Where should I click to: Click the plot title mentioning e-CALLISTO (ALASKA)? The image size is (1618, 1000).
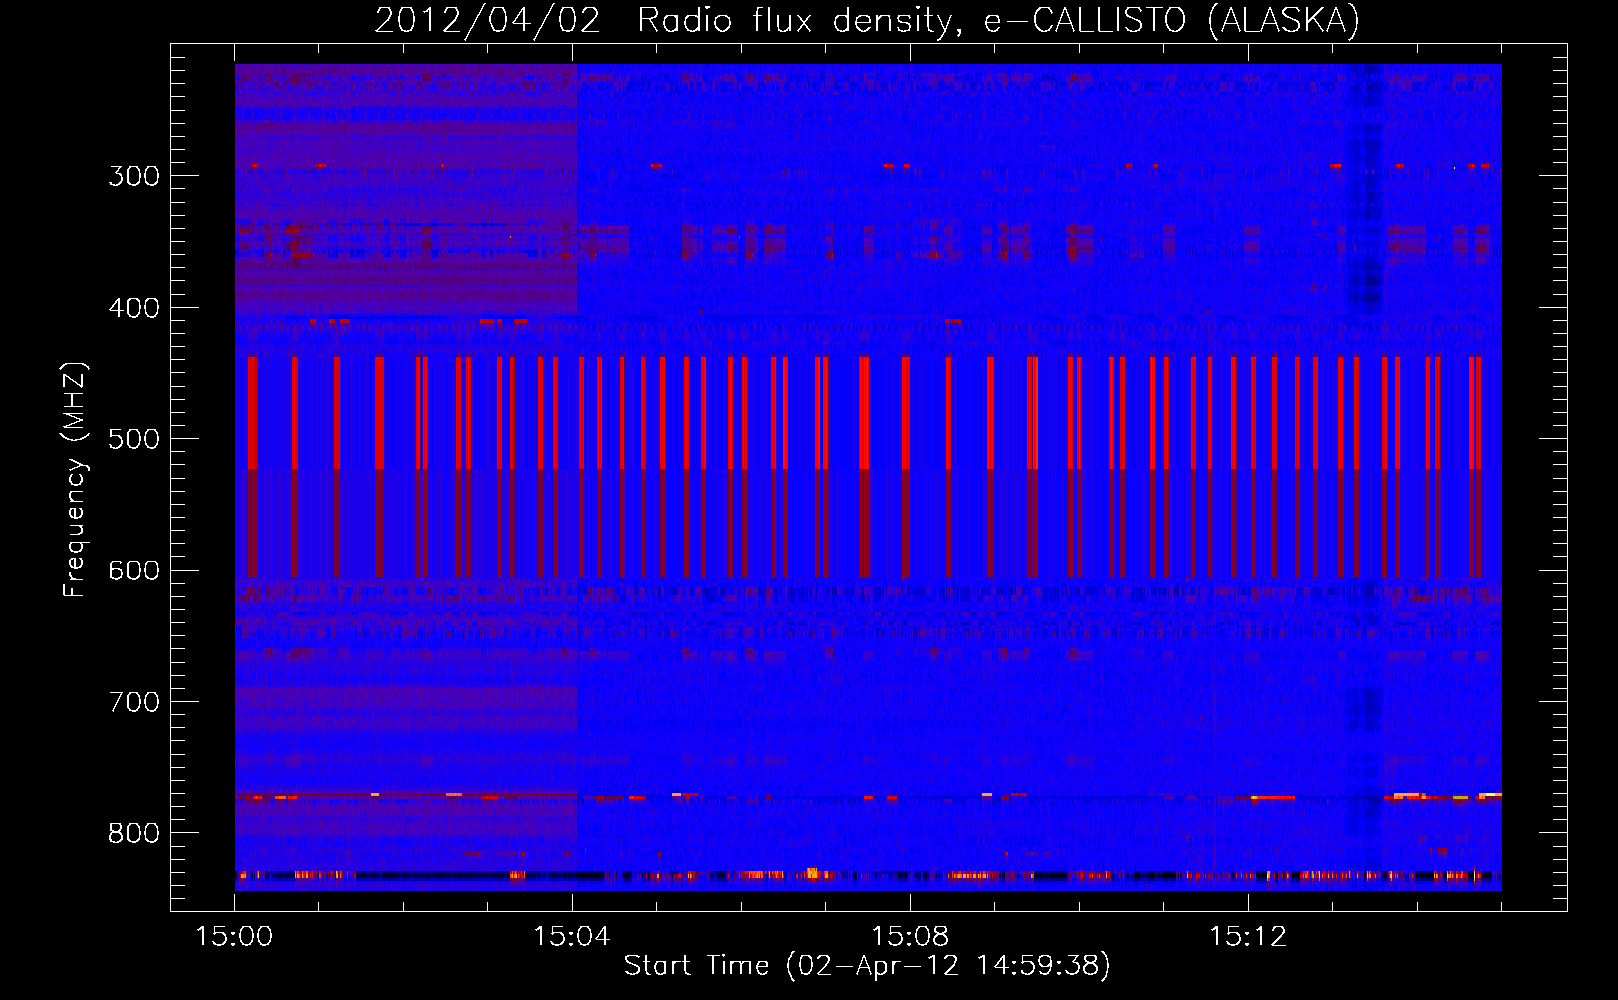[x=867, y=20]
